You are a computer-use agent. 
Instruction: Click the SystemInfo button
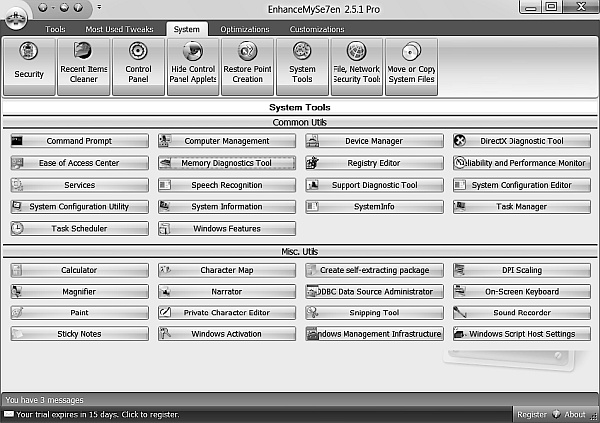tap(374, 206)
